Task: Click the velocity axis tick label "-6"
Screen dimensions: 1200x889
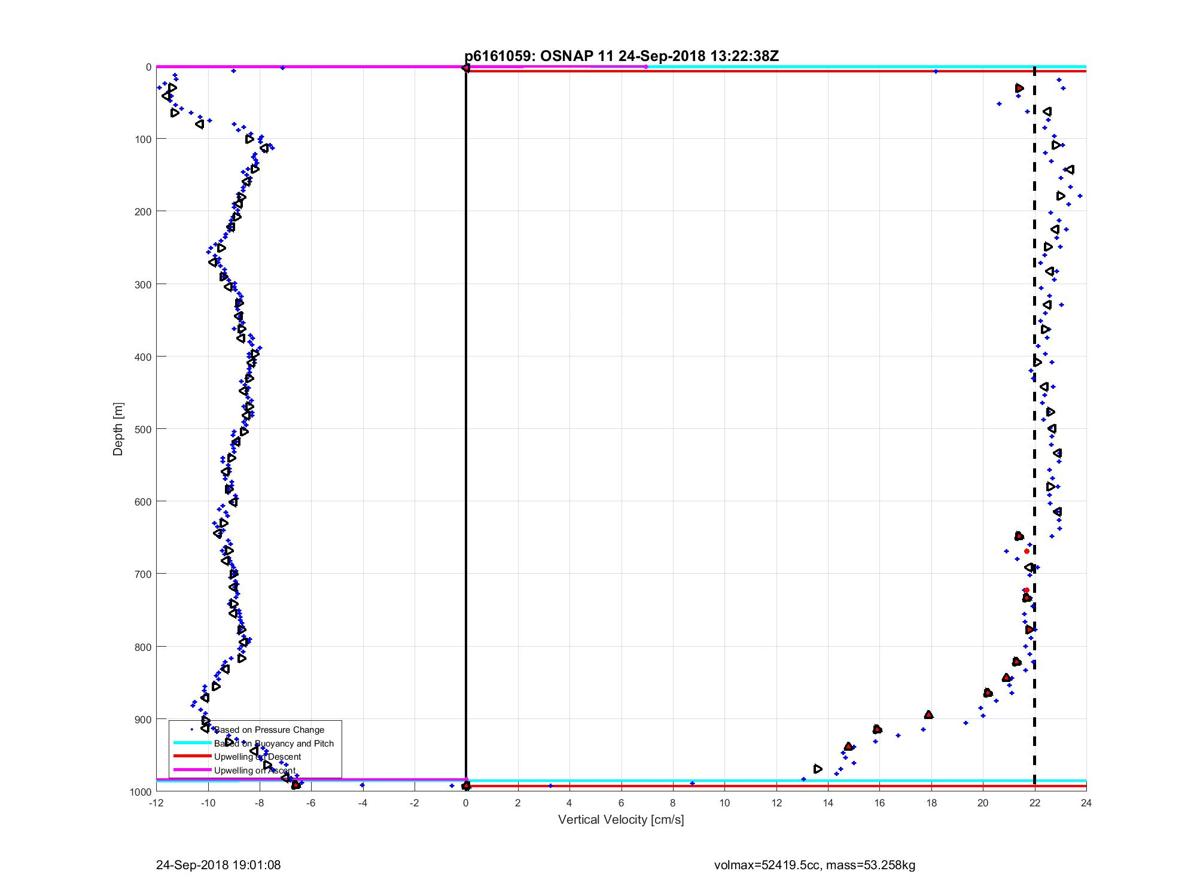Action: tap(311, 803)
